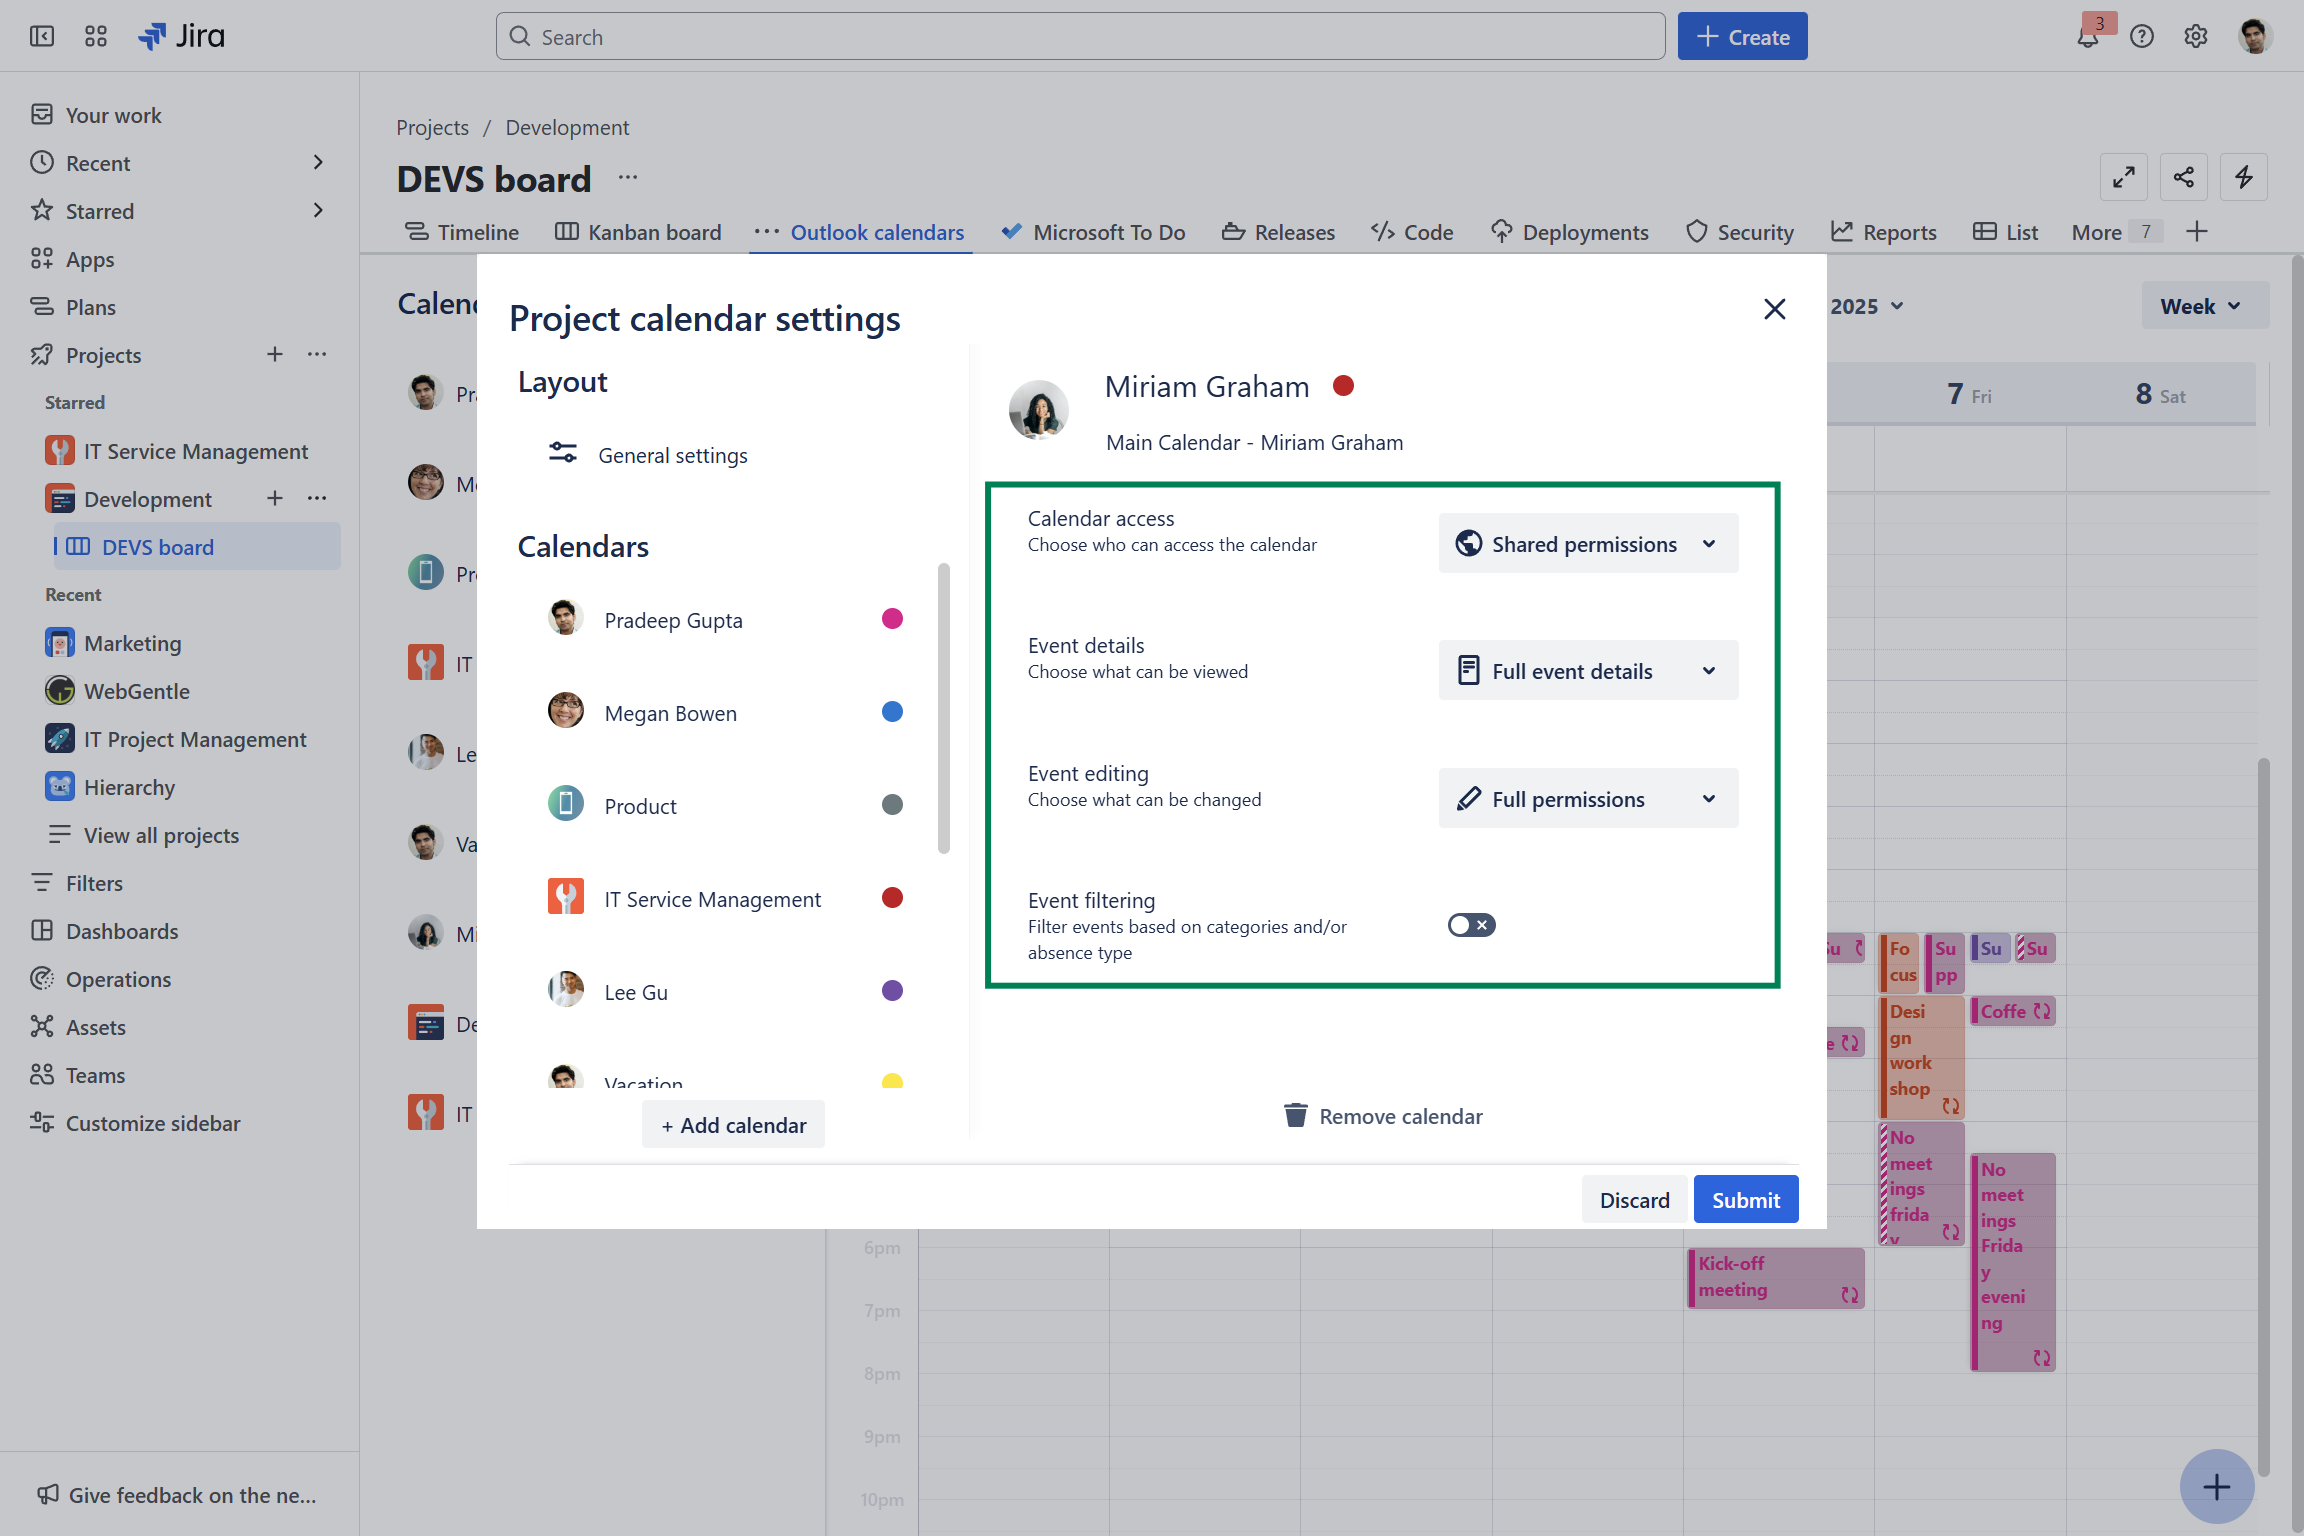Click the Submit button
Screen dimensions: 2304x1536
[x=1745, y=1200]
